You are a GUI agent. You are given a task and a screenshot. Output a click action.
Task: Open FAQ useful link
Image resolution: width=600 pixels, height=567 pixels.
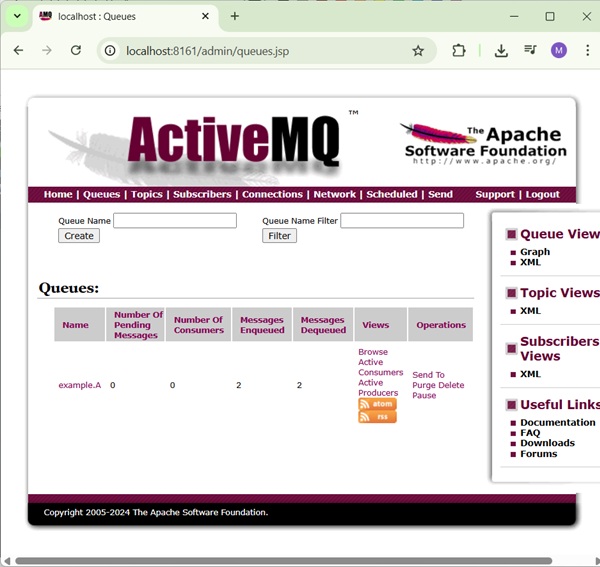(530, 433)
